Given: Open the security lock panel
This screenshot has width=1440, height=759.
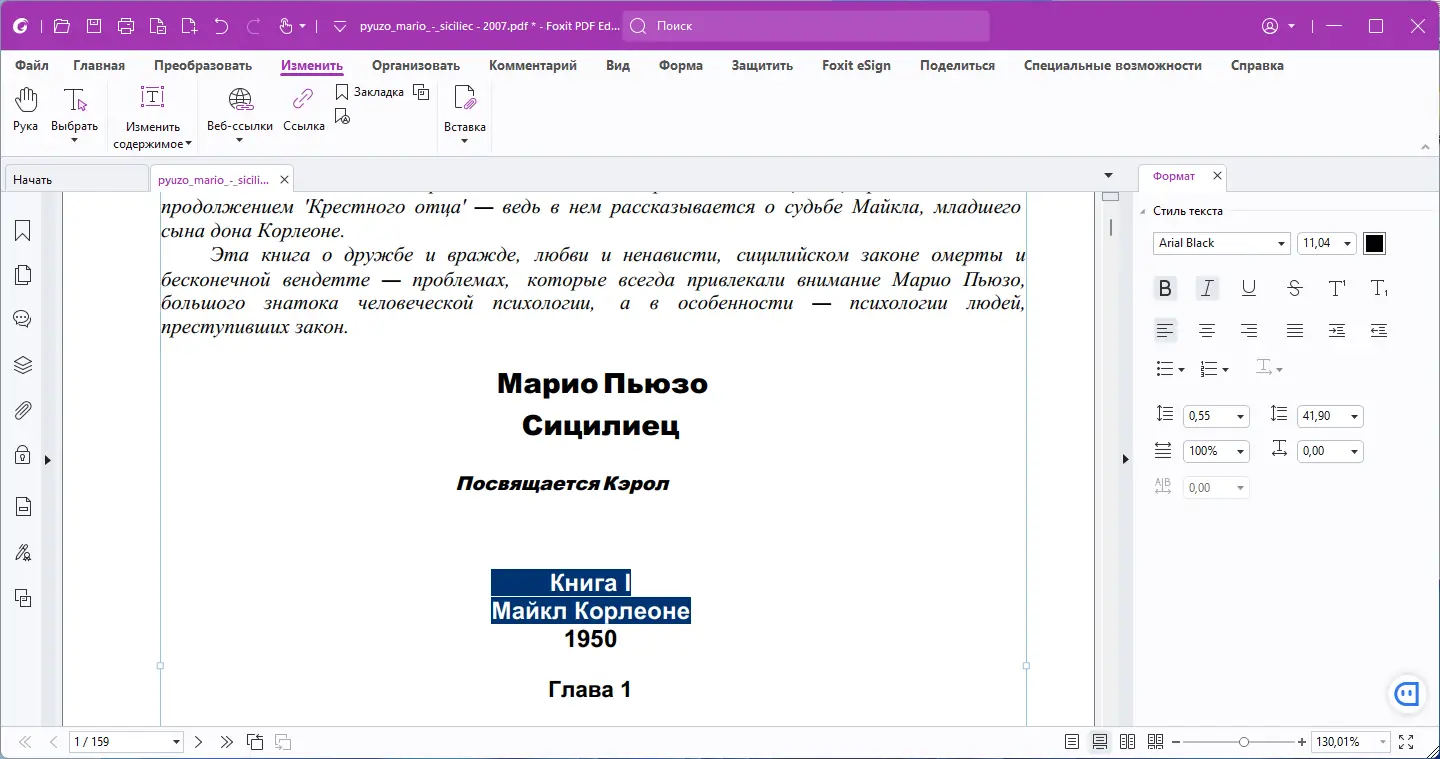Looking at the screenshot, I should (23, 455).
